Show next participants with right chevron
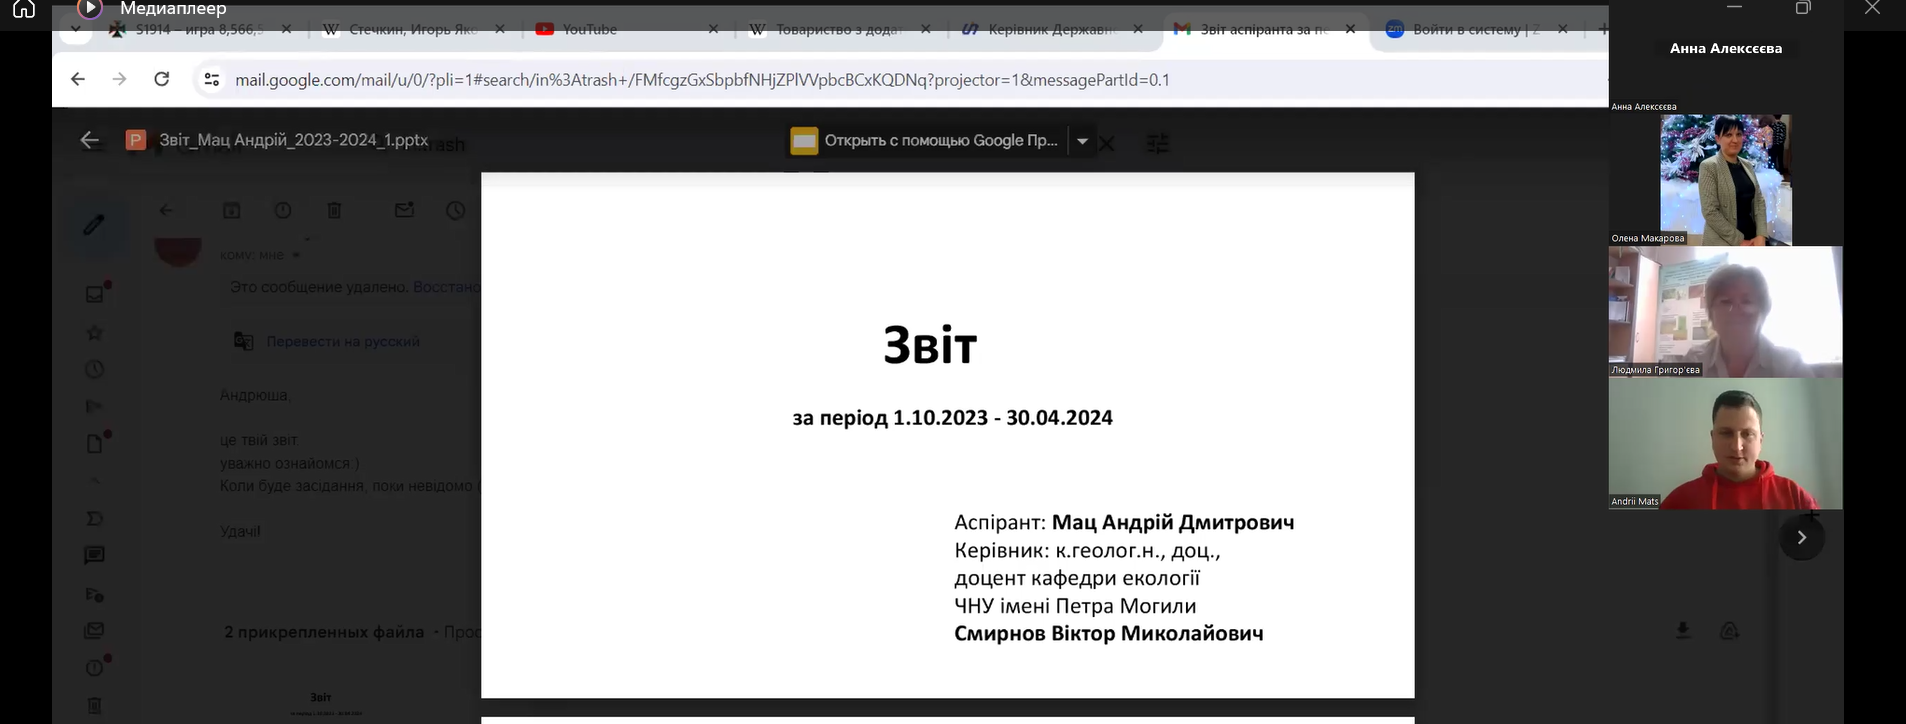The height and width of the screenshot is (724, 1906). [1802, 538]
